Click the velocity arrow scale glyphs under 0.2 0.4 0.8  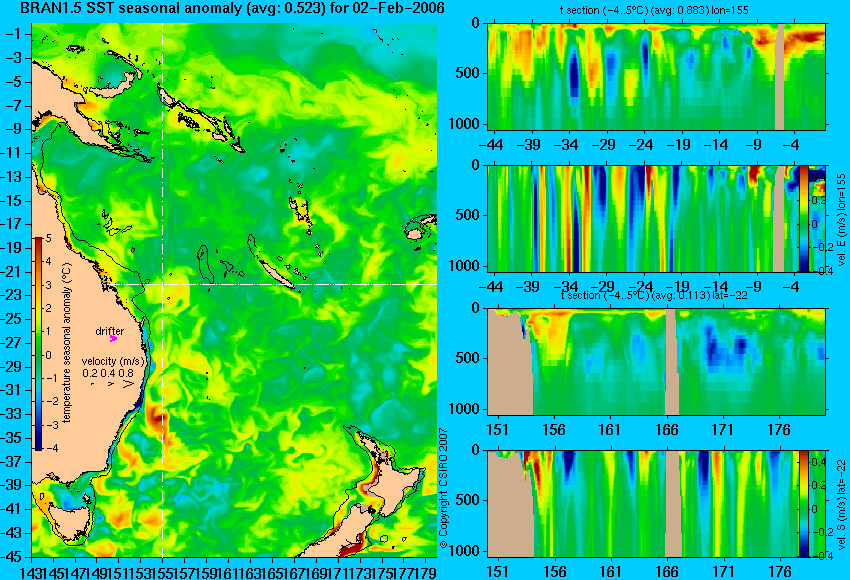click(x=113, y=384)
